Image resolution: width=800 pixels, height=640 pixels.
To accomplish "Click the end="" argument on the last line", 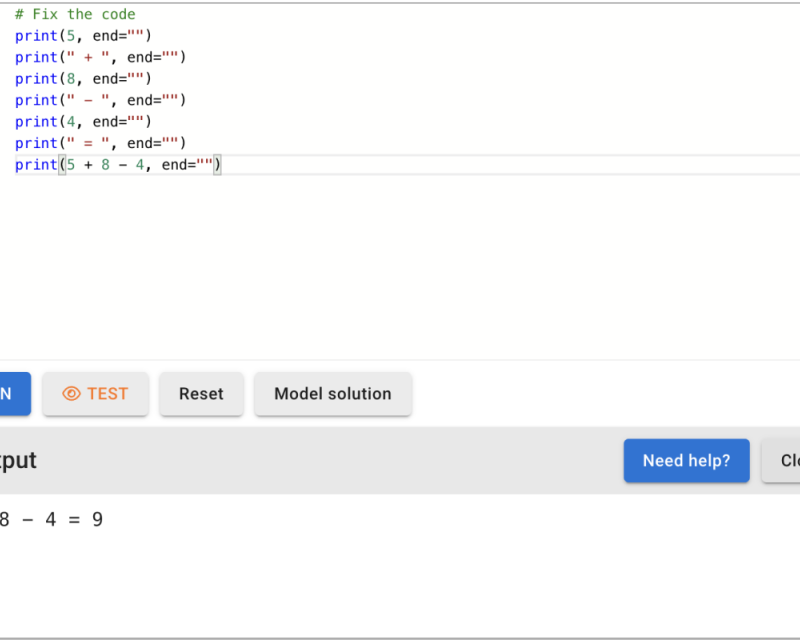I will (x=188, y=164).
